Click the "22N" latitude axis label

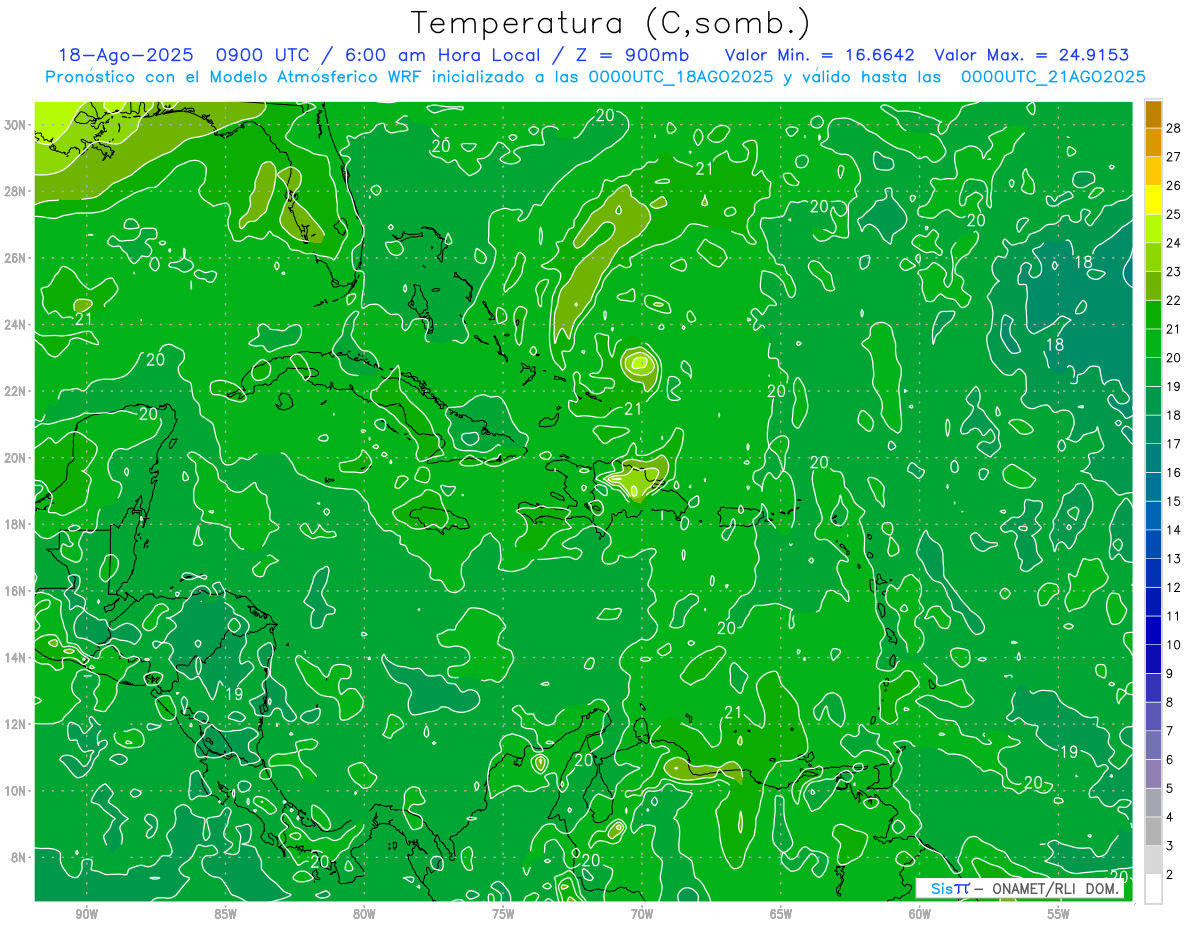pyautogui.click(x=17, y=391)
